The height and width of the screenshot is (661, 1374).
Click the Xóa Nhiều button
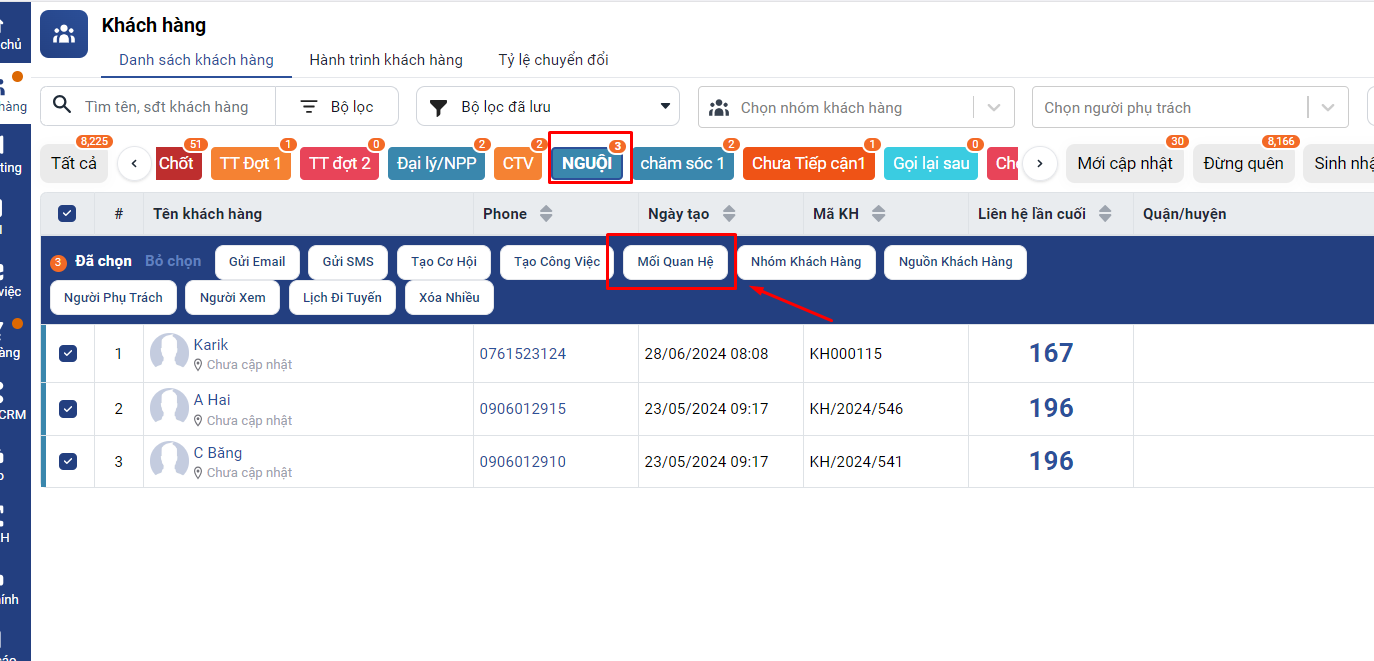coord(449,298)
